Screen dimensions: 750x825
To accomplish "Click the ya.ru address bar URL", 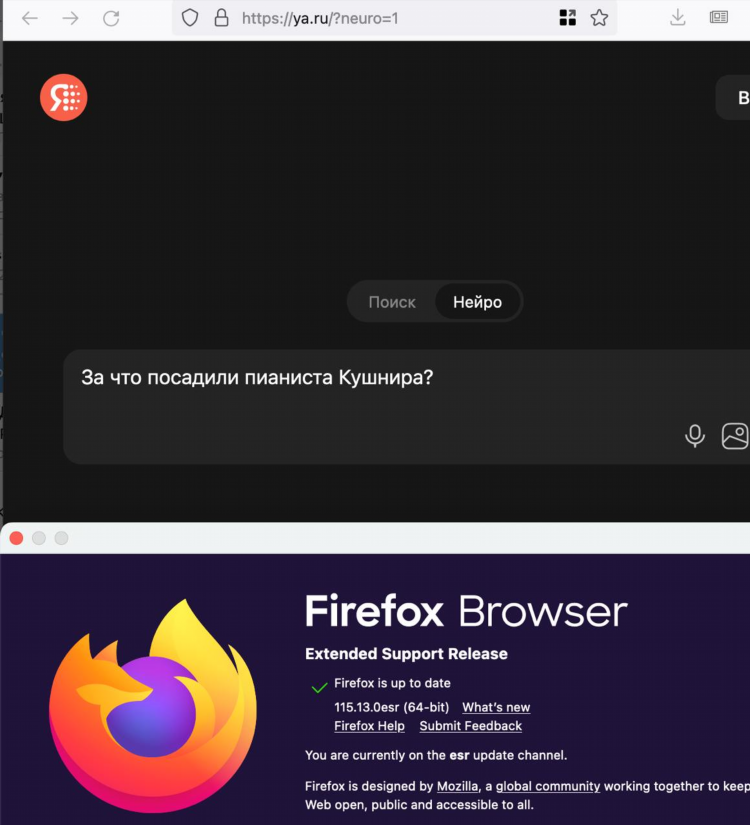I will click(320, 18).
